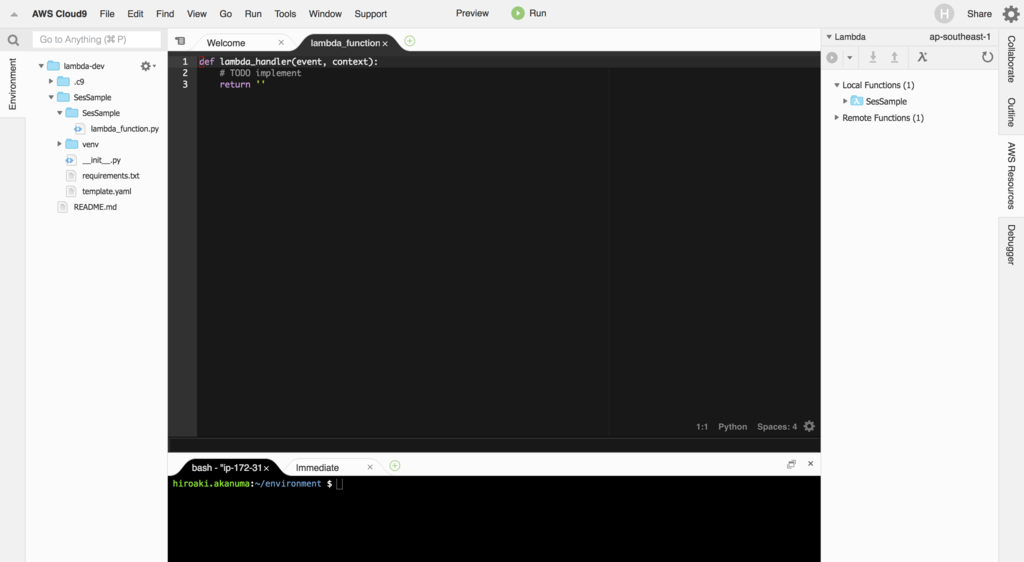The image size is (1024, 562).
Task: Collapse Local Functions group
Action: click(837, 85)
